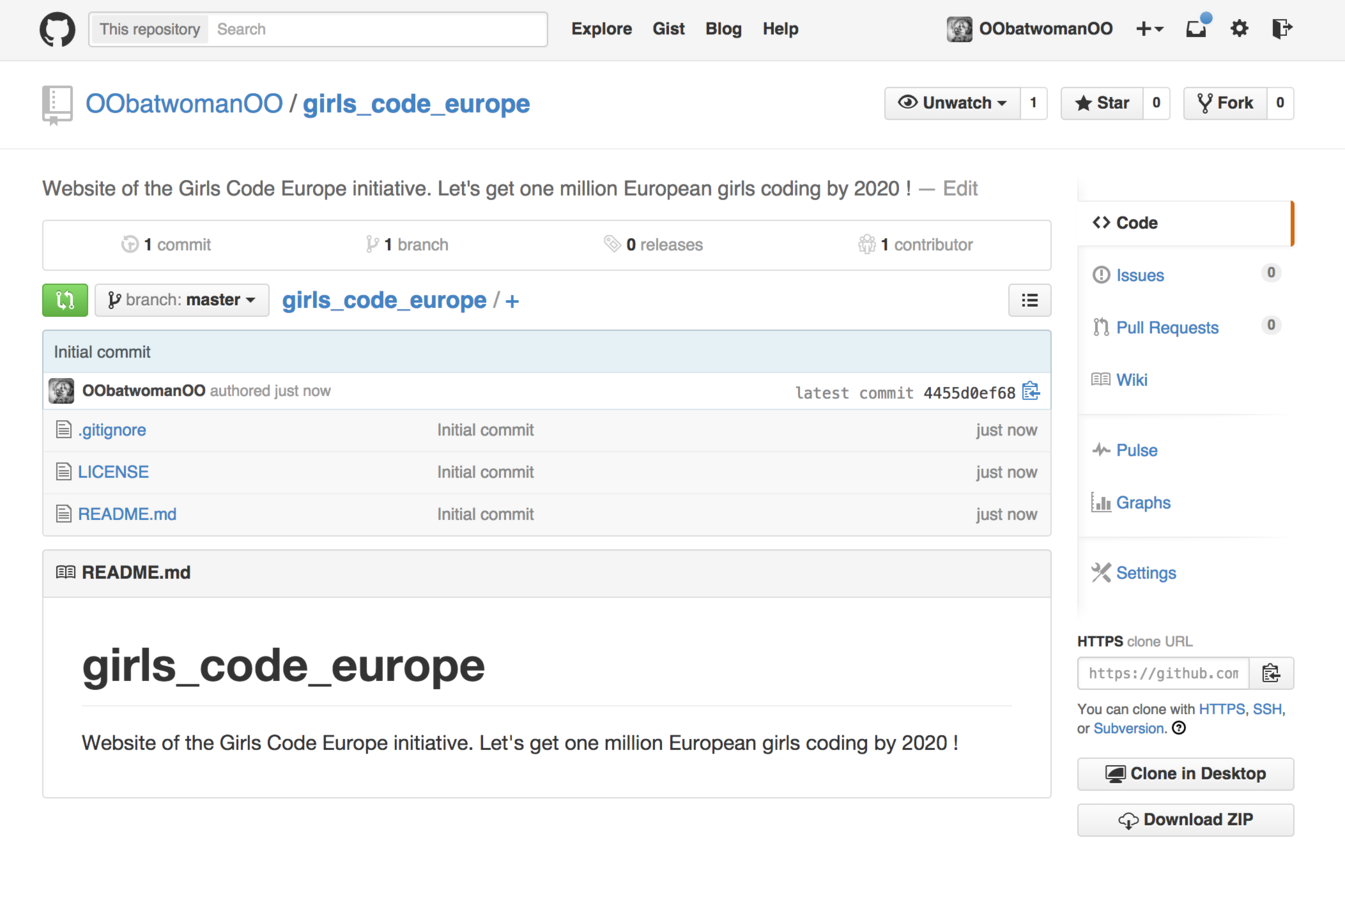Open the Explore menu item

(x=601, y=29)
